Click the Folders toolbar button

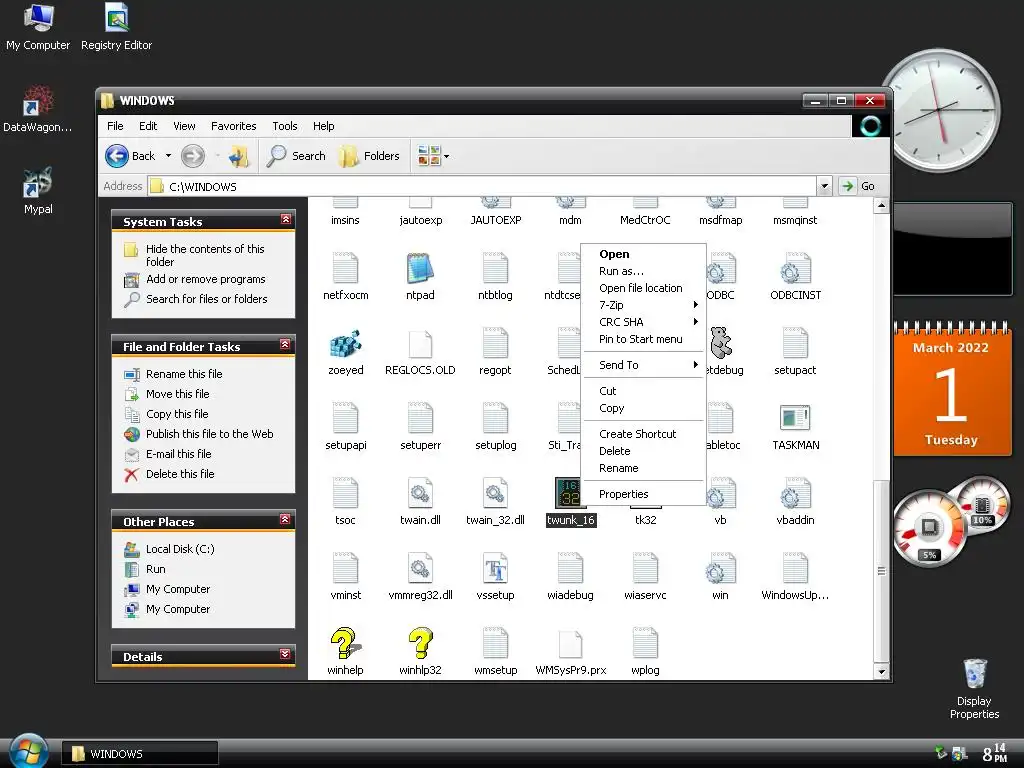click(369, 156)
